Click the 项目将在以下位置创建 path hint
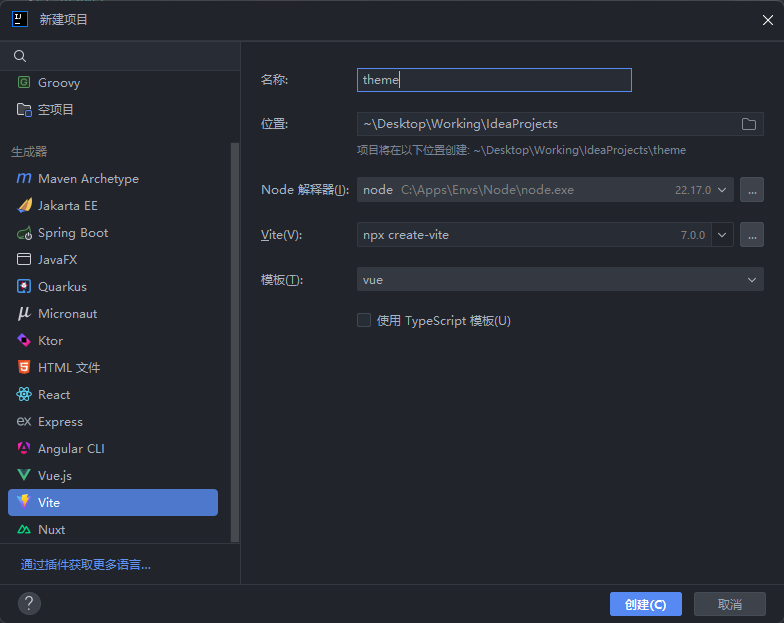784x623 pixels. (x=522, y=150)
